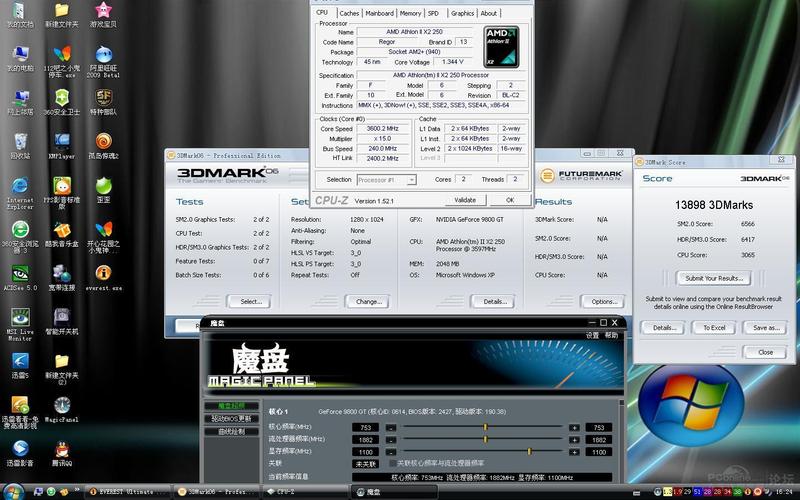The width and height of the screenshot is (800, 500).
Task: Open the 迅雷5 desktop icon
Action: [20, 365]
